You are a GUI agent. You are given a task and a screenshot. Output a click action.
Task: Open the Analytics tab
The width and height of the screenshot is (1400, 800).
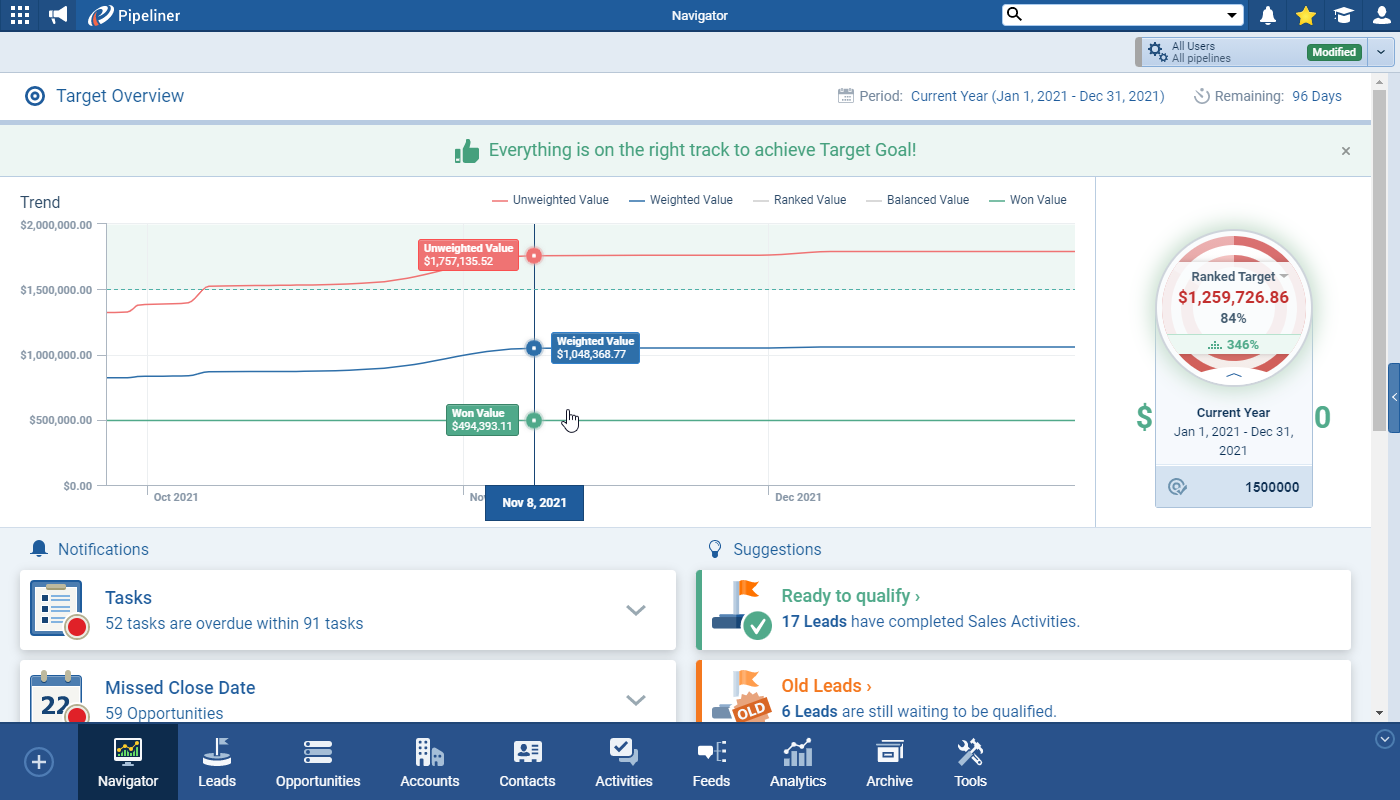click(798, 764)
